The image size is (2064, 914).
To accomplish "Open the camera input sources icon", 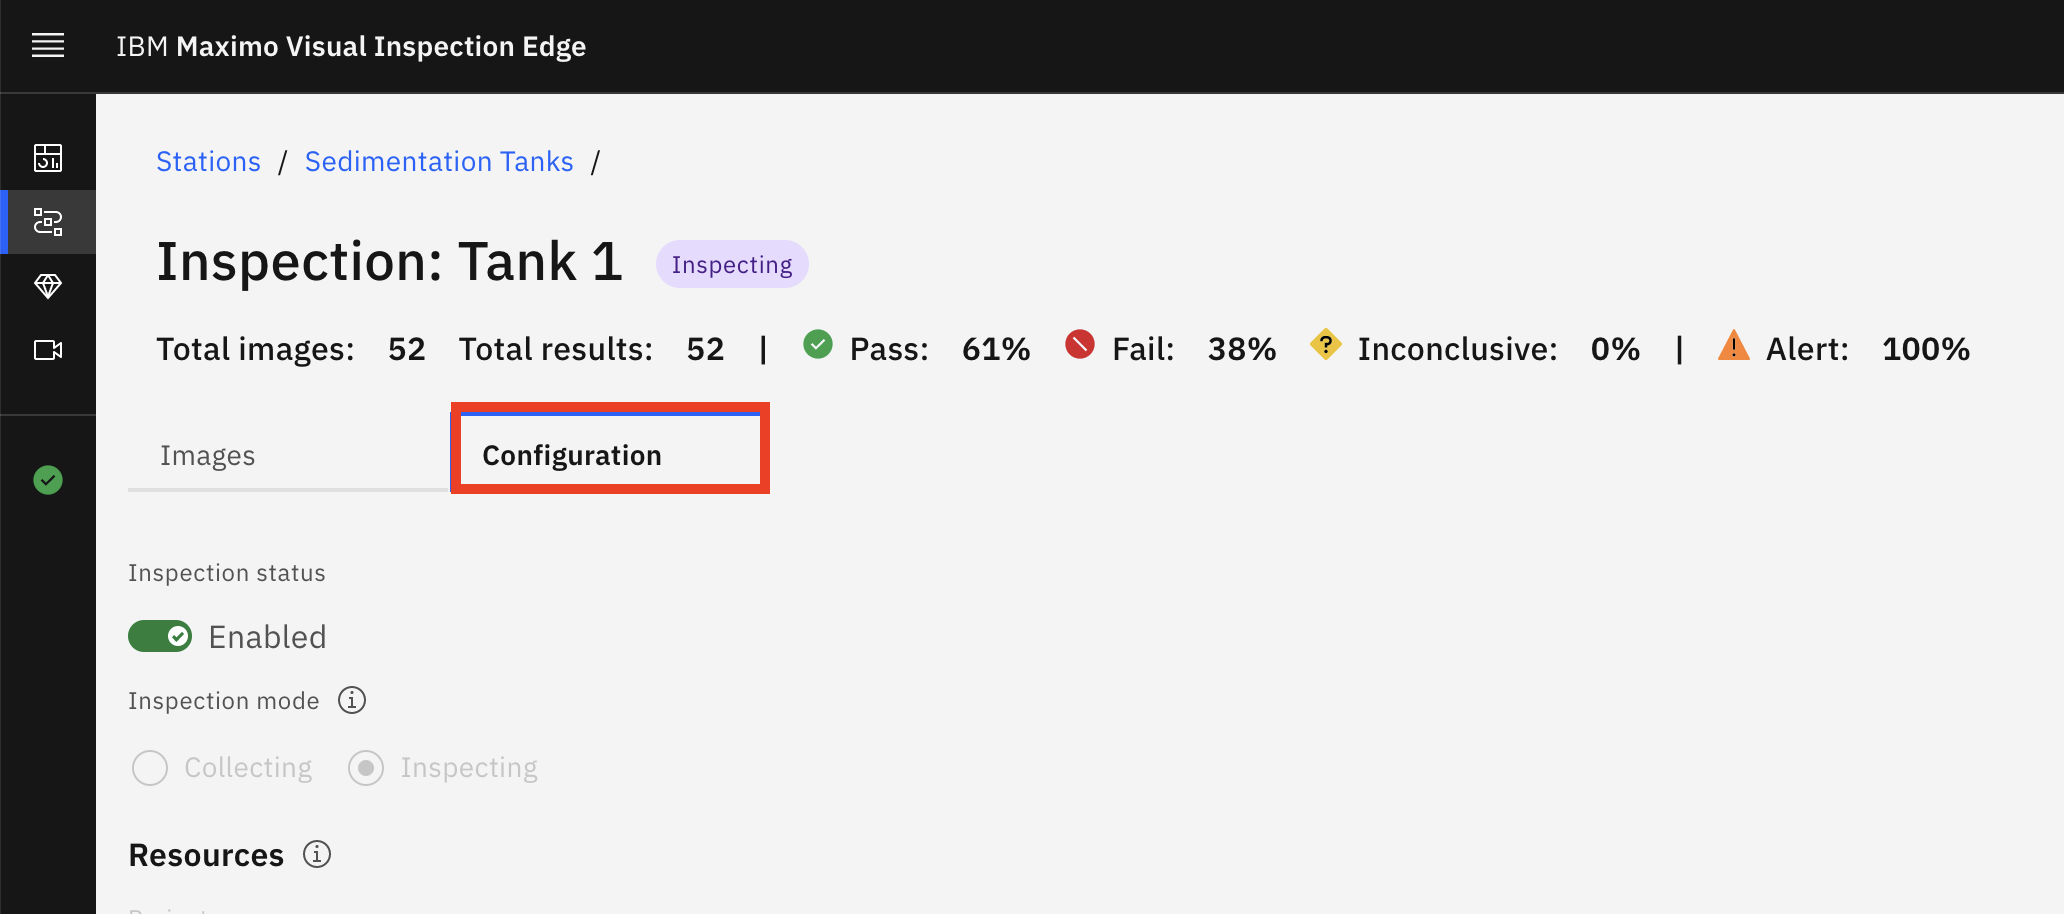I will (x=48, y=350).
